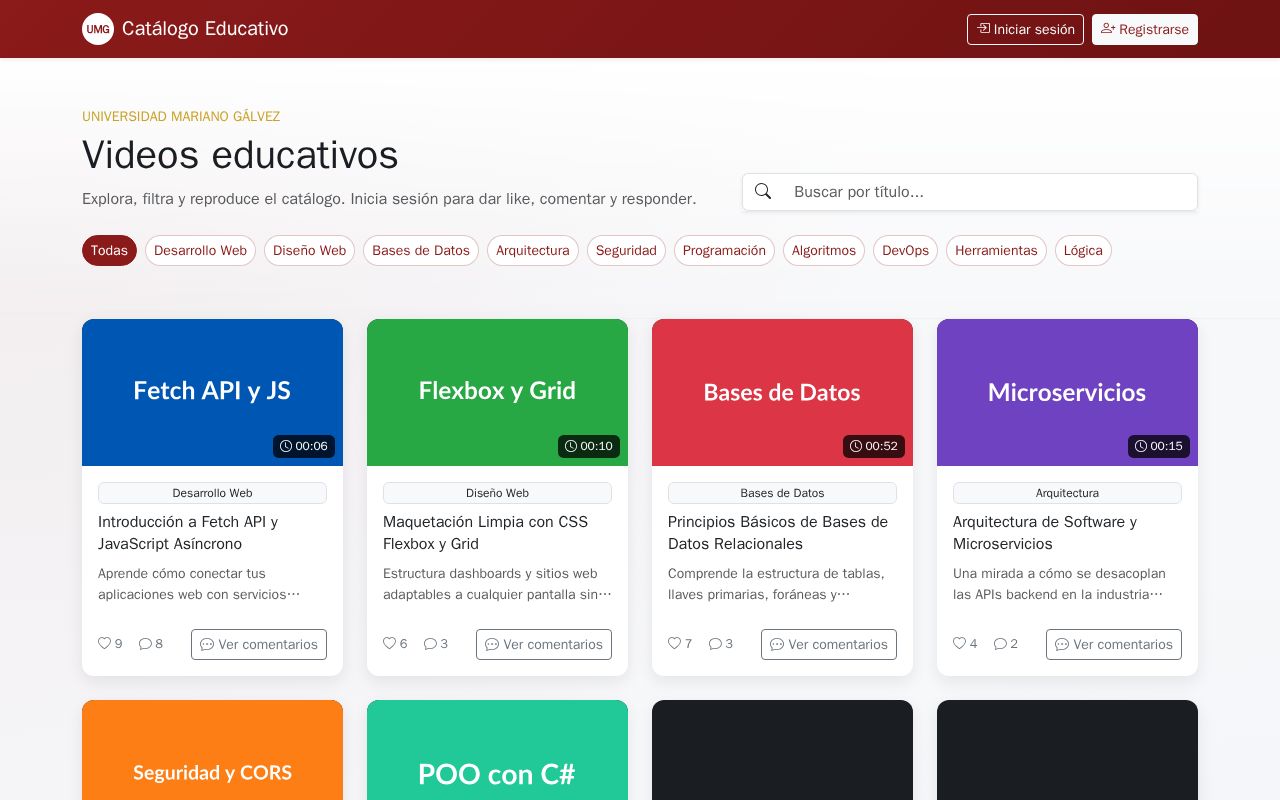The image size is (1280, 800).
Task: Click title Introducción a Fetch API y JavaScript Asíncrono
Action: (x=188, y=533)
